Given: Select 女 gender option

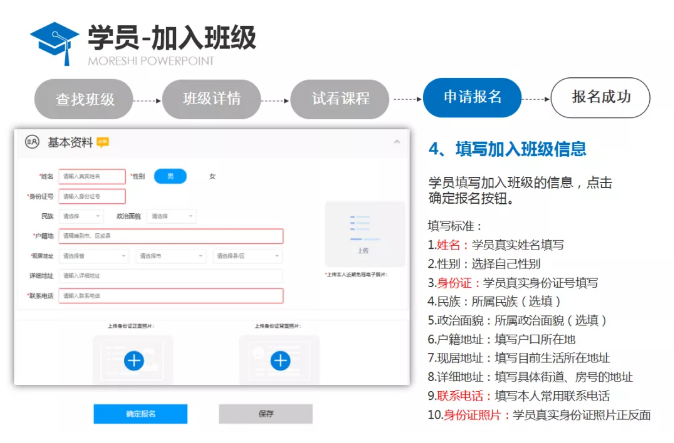Looking at the screenshot, I should tap(212, 176).
